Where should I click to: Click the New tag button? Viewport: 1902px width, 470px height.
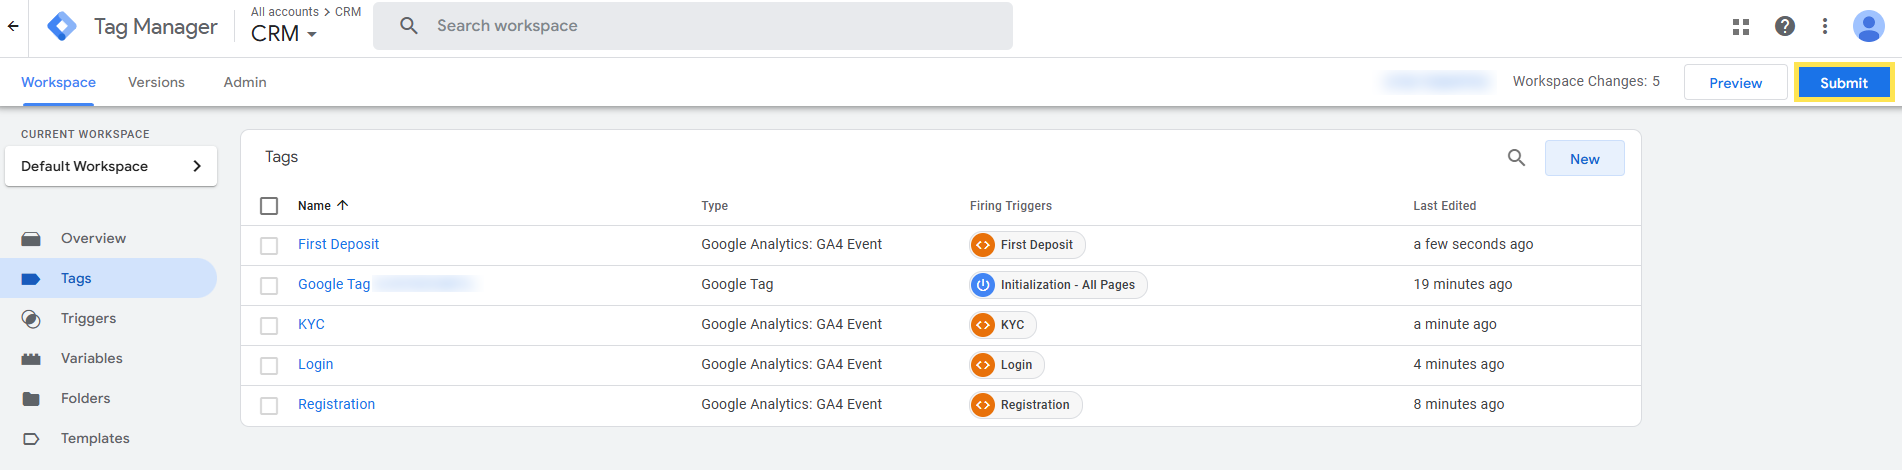click(x=1584, y=159)
